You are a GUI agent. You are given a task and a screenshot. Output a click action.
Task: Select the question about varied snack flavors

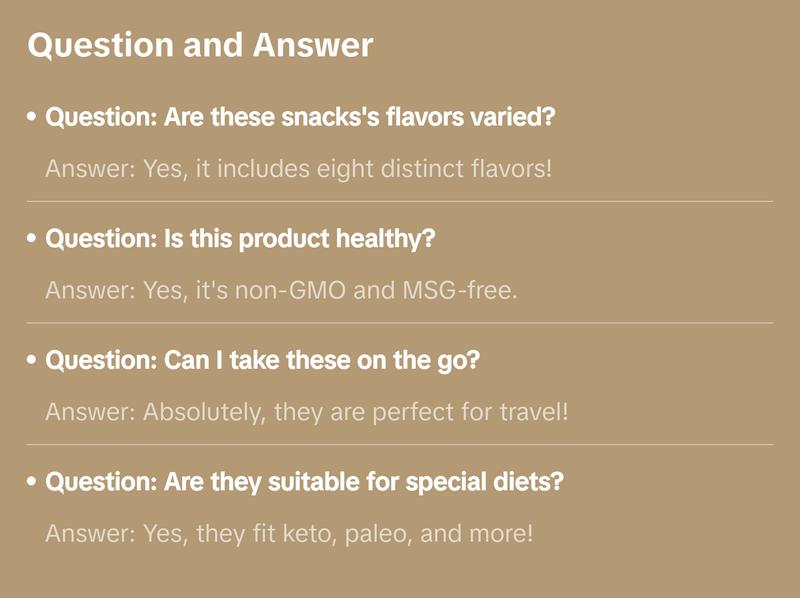300,118
